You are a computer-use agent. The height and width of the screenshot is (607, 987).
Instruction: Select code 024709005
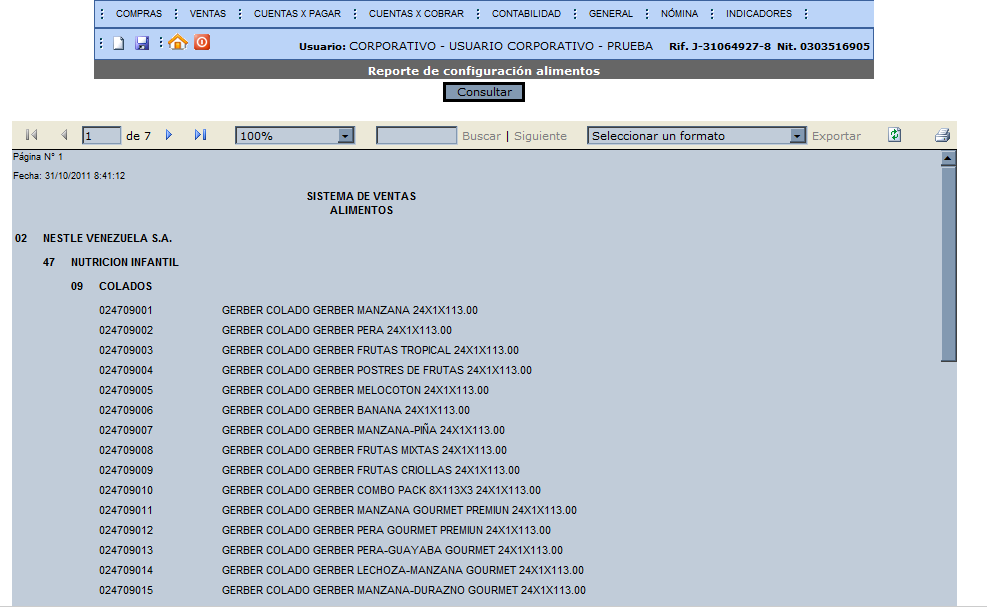126,390
